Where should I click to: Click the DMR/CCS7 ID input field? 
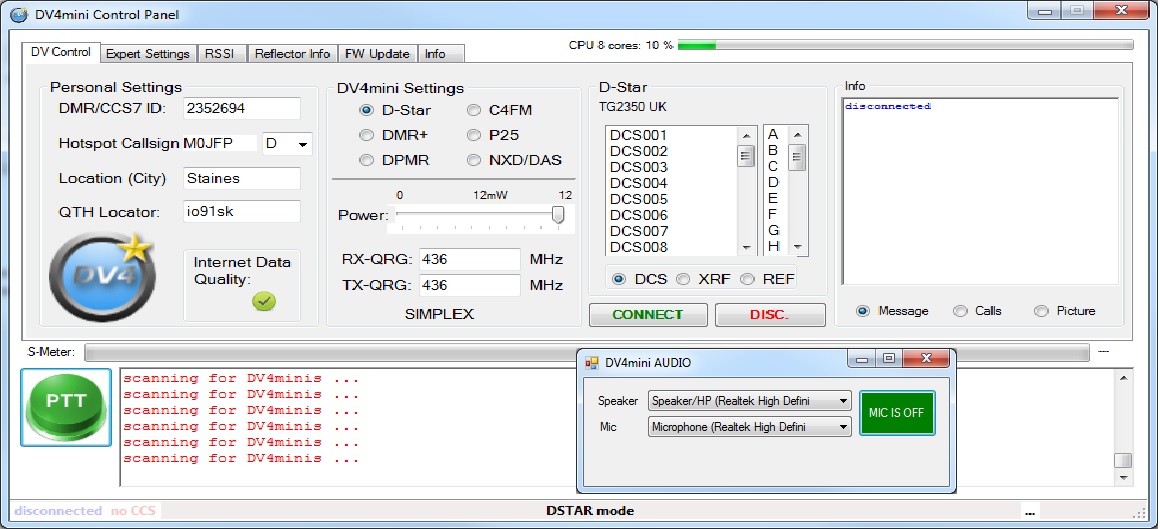pos(242,108)
